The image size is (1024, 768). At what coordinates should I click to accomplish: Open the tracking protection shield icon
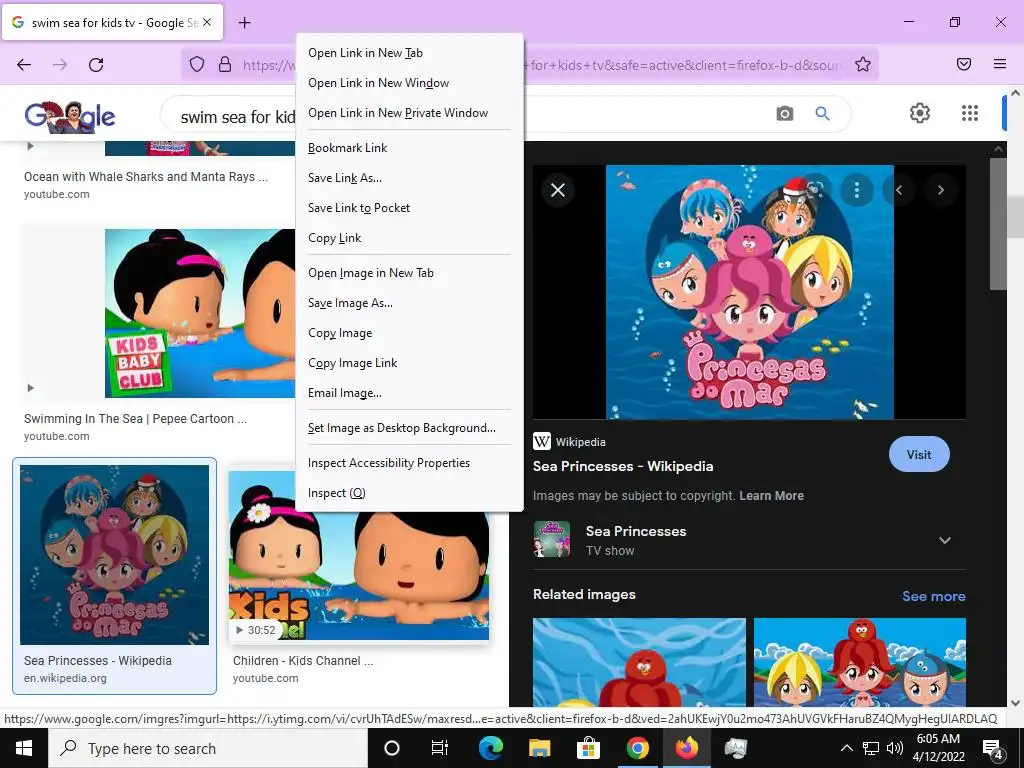pyautogui.click(x=197, y=64)
